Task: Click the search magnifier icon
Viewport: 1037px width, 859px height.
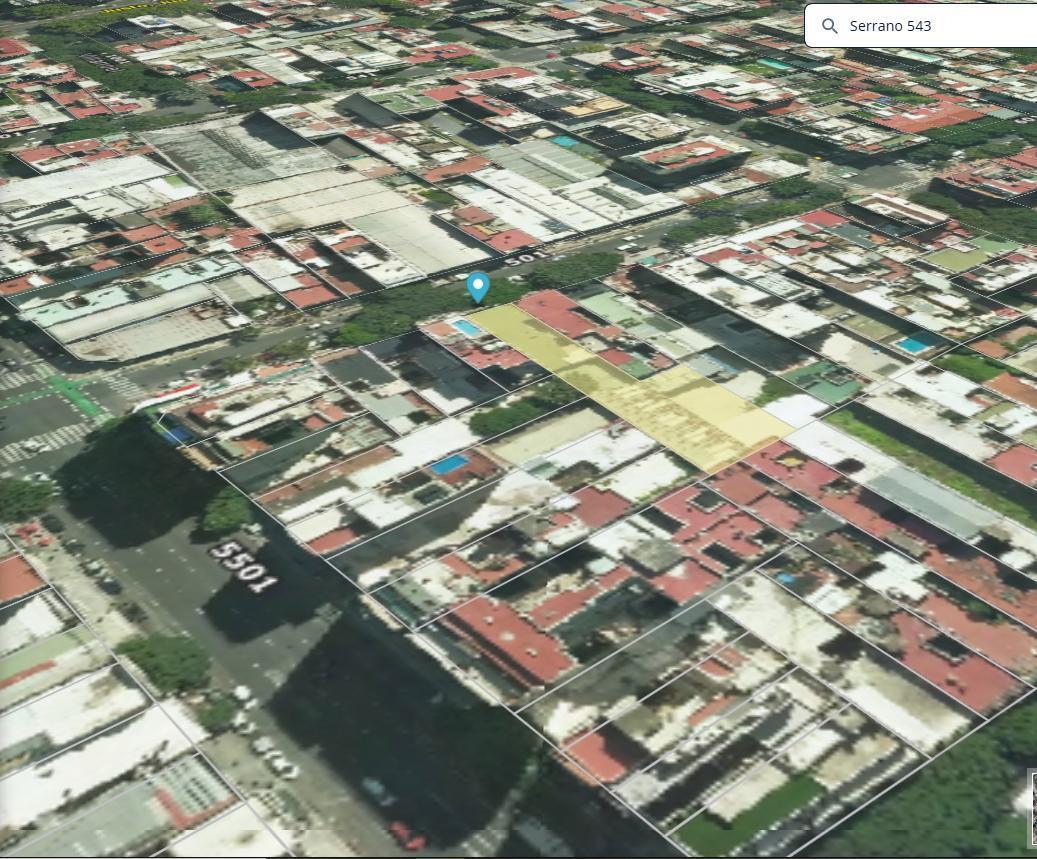Action: click(x=829, y=26)
